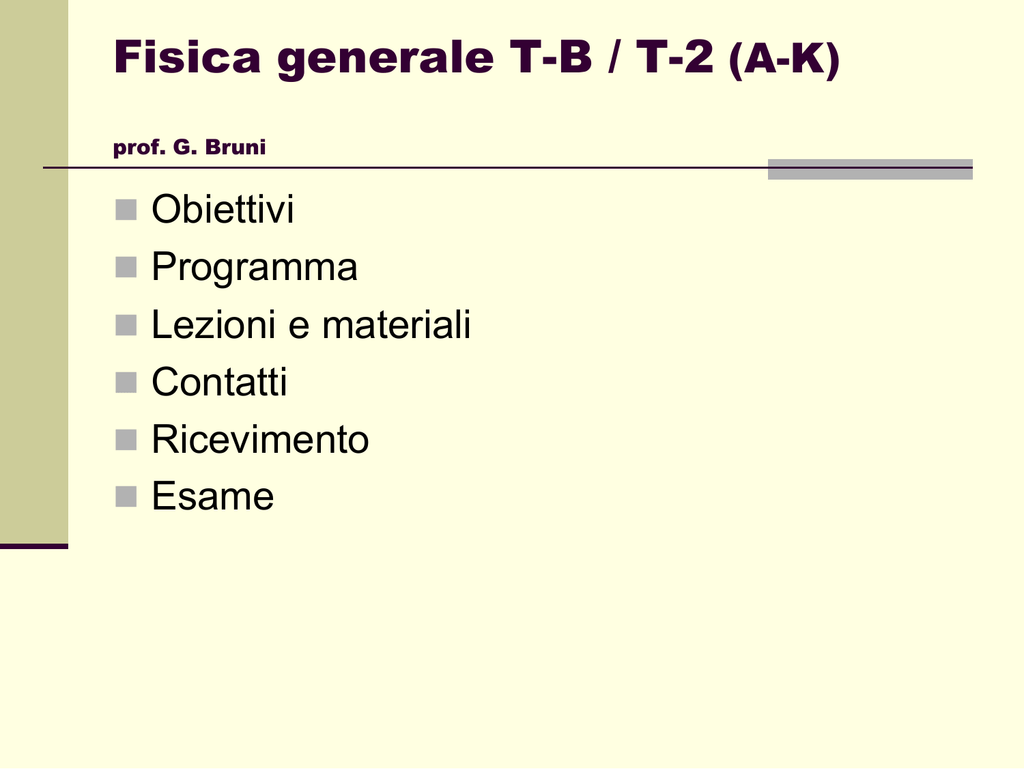1024x769 pixels.
Task: Click the T-2 text in the heading
Action: click(x=675, y=58)
